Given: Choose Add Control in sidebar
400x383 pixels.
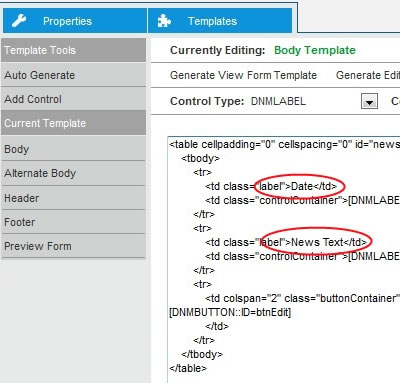Looking at the screenshot, I should 73,99.
